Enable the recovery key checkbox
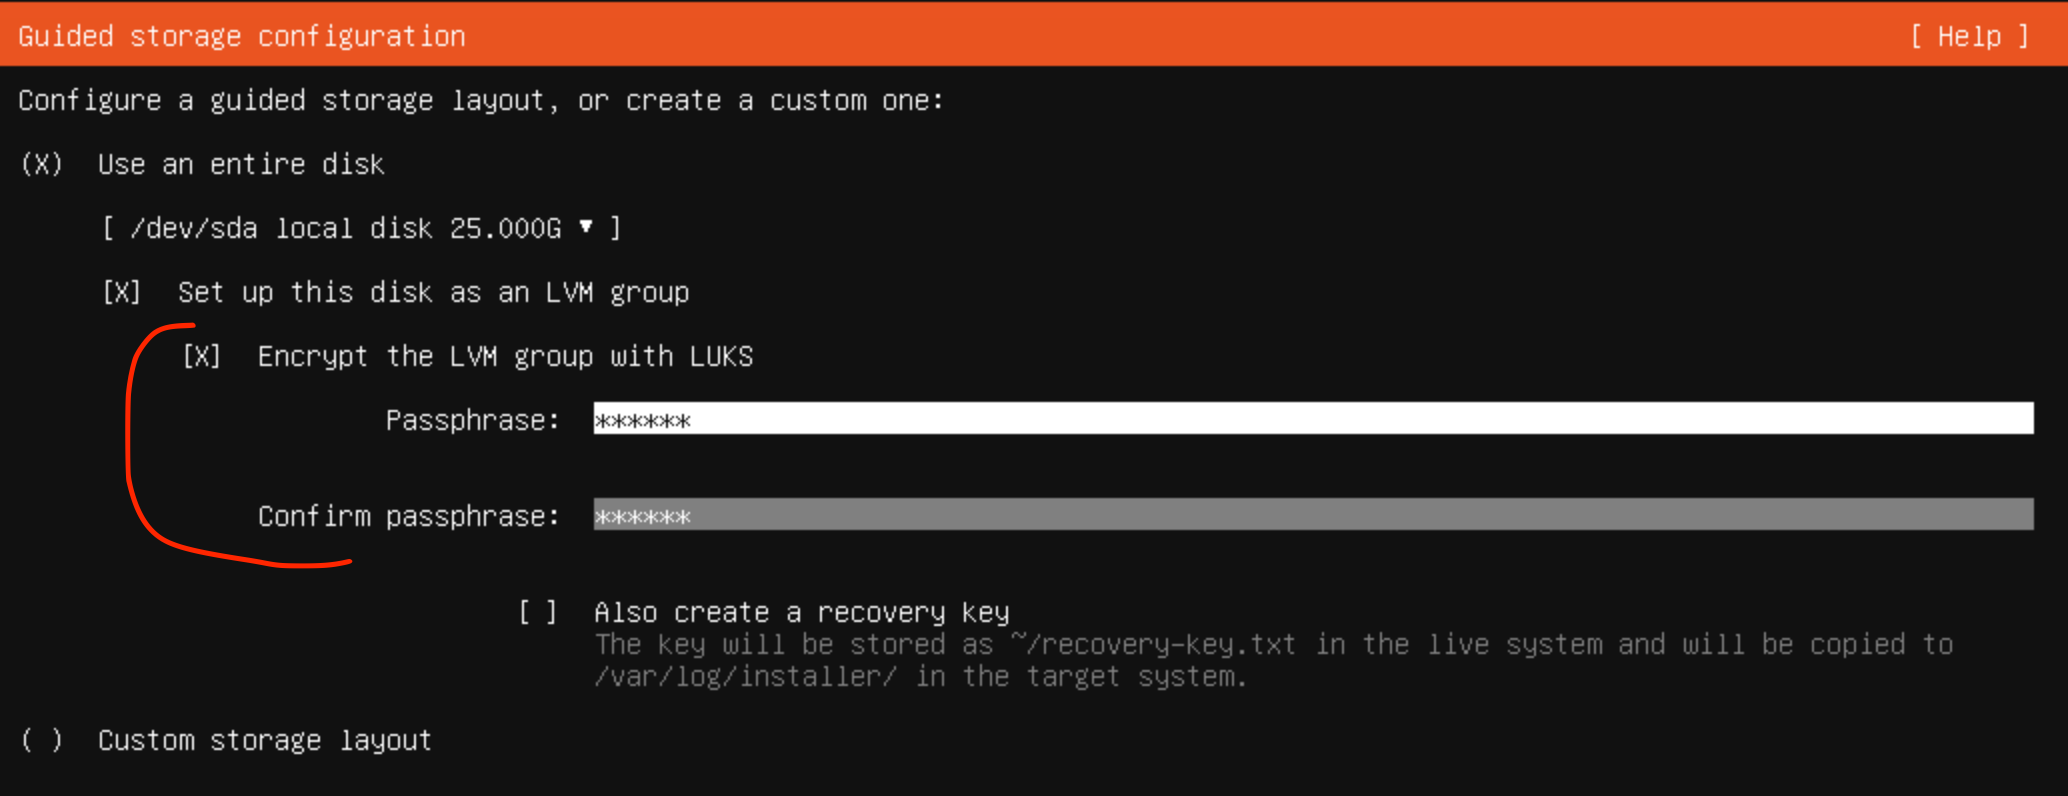 pyautogui.click(x=538, y=612)
